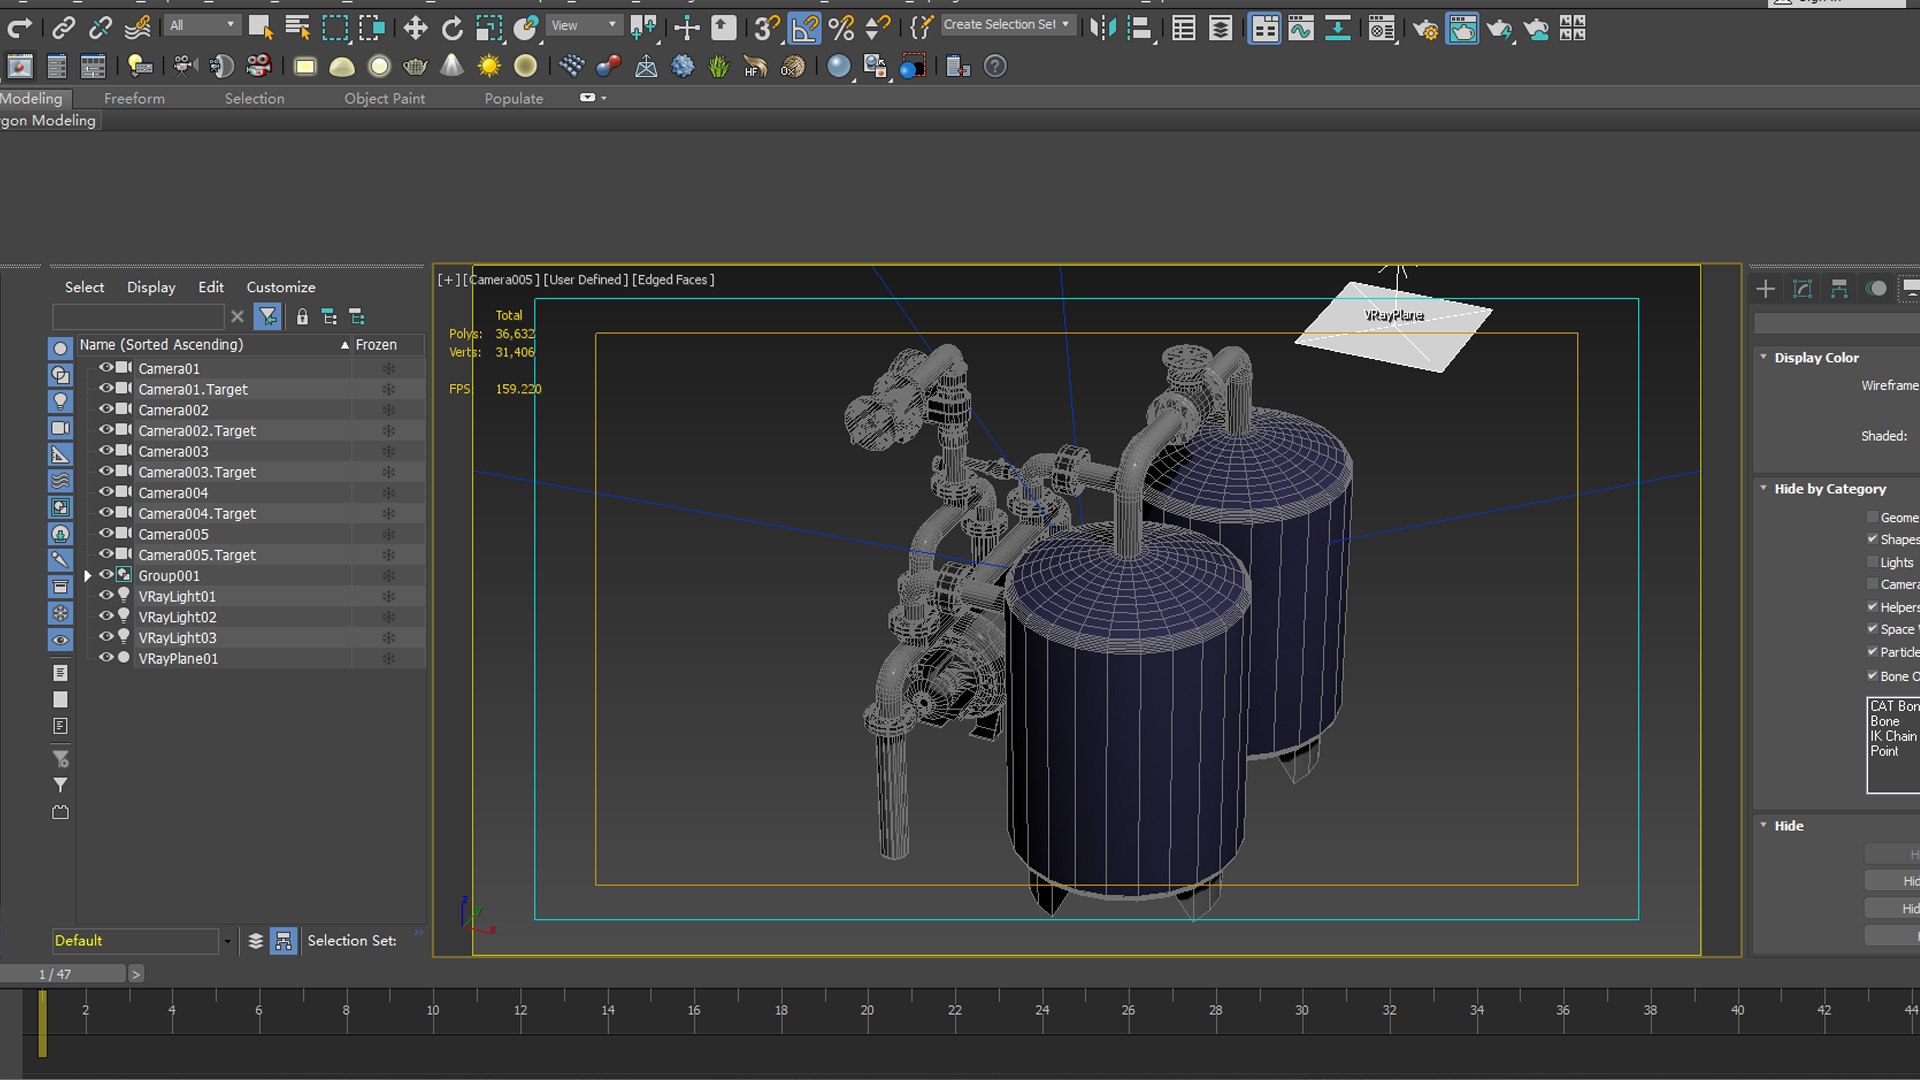Expand the Group001 tree node
This screenshot has width=1920, height=1080.
coord(88,576)
